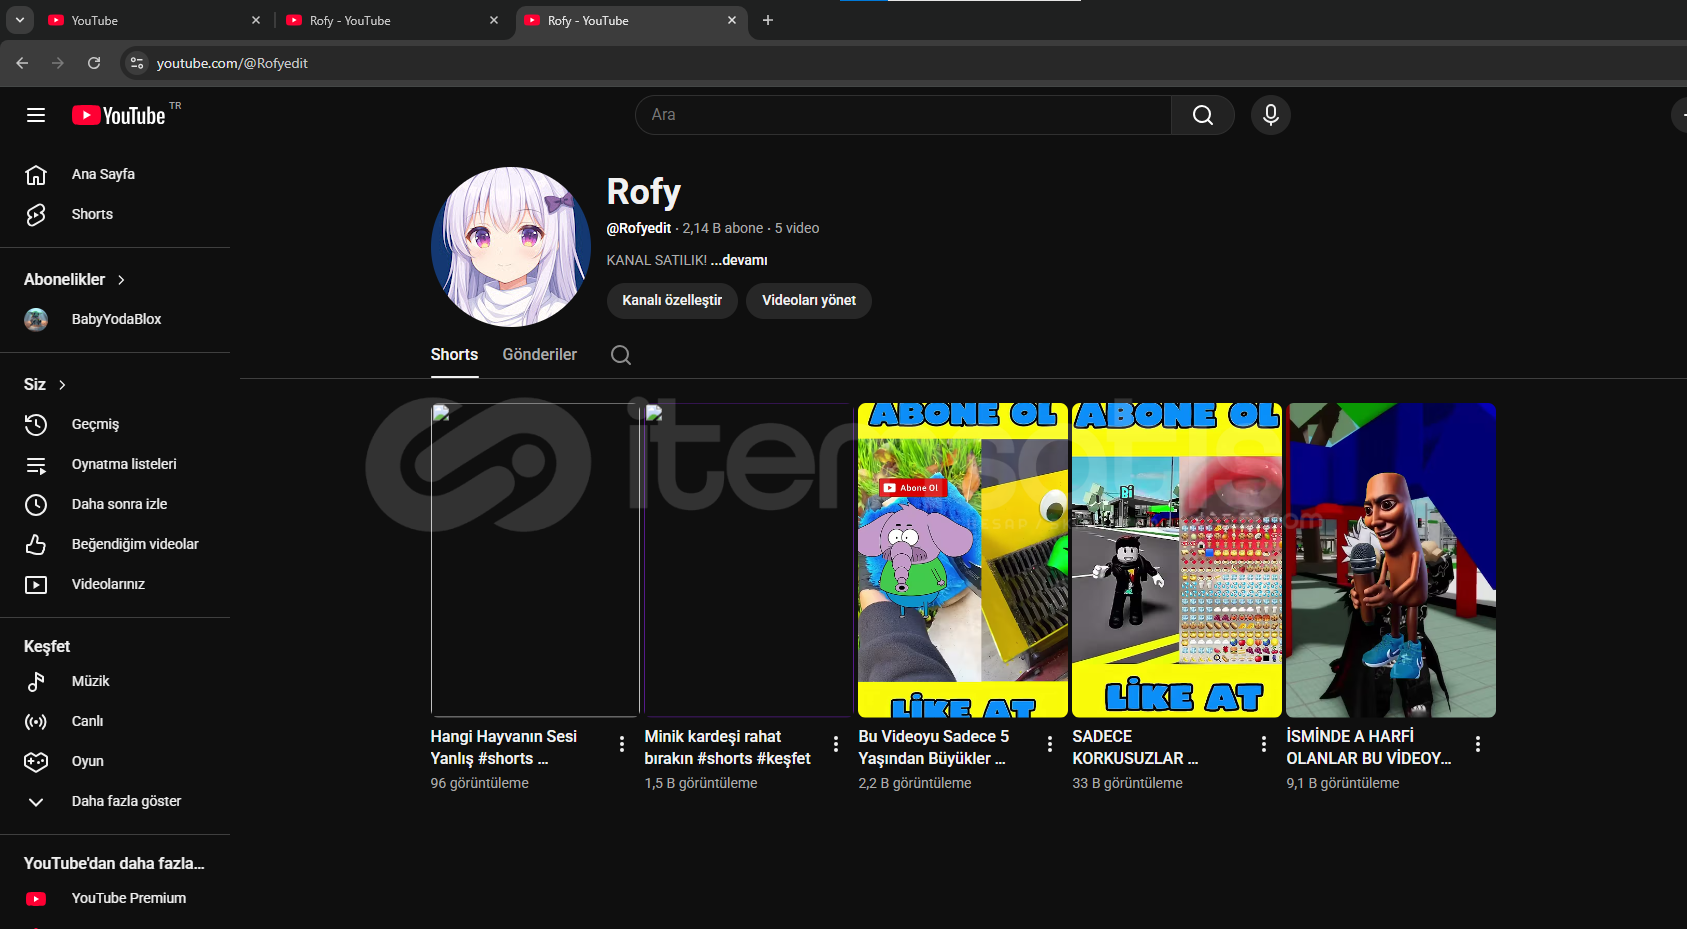Click the search magnifier button
Screen dimensions: 1687x929
1202,115
